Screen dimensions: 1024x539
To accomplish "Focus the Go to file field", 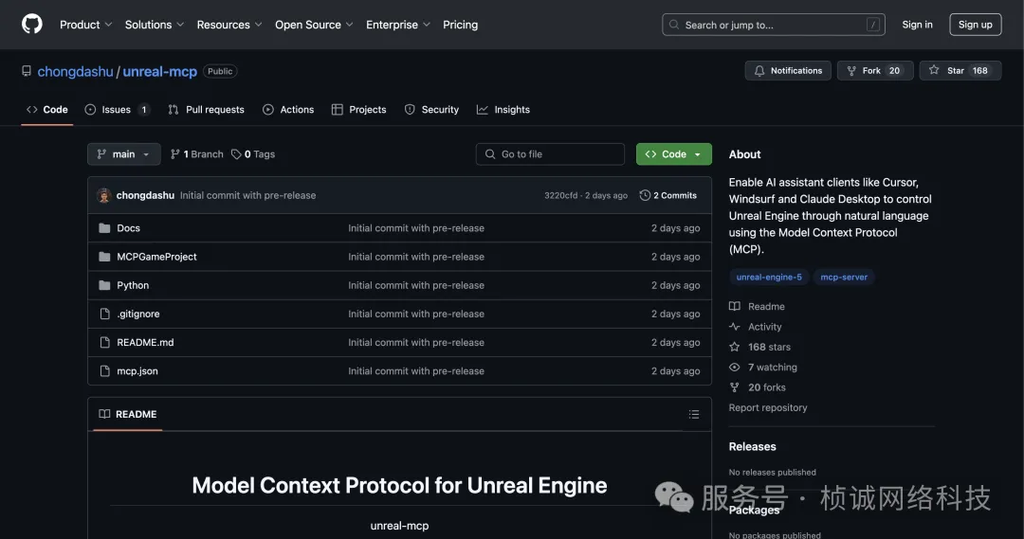I will pos(550,154).
